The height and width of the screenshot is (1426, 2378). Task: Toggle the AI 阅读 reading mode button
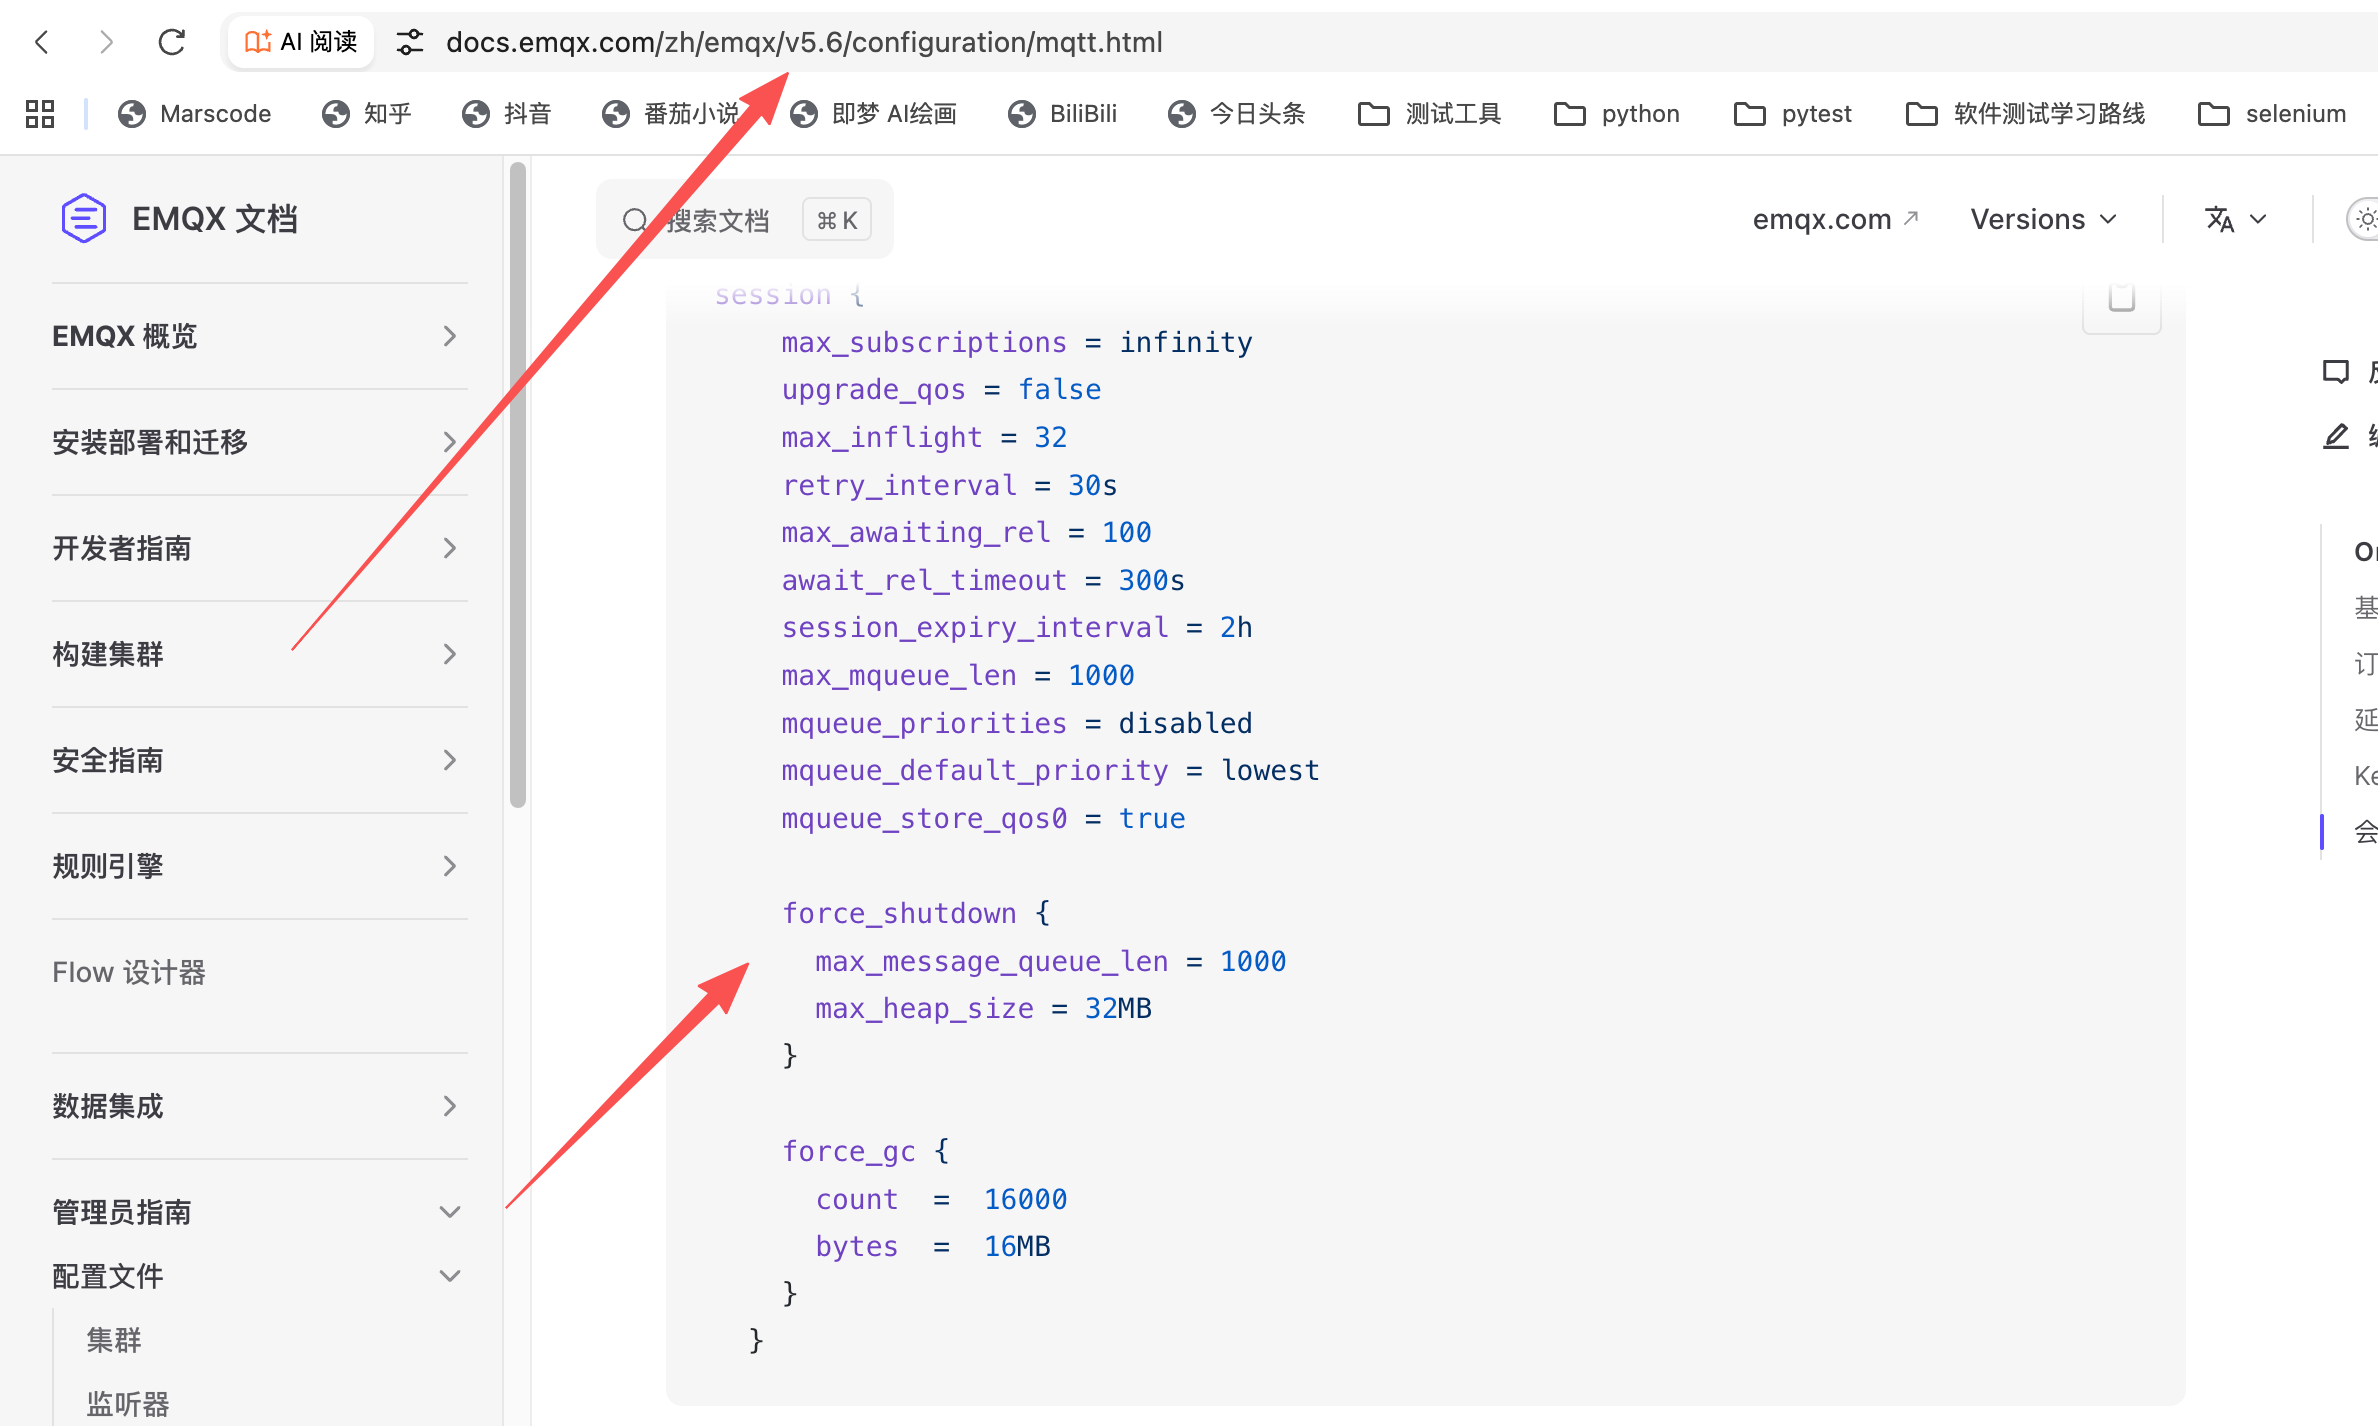pos(300,42)
